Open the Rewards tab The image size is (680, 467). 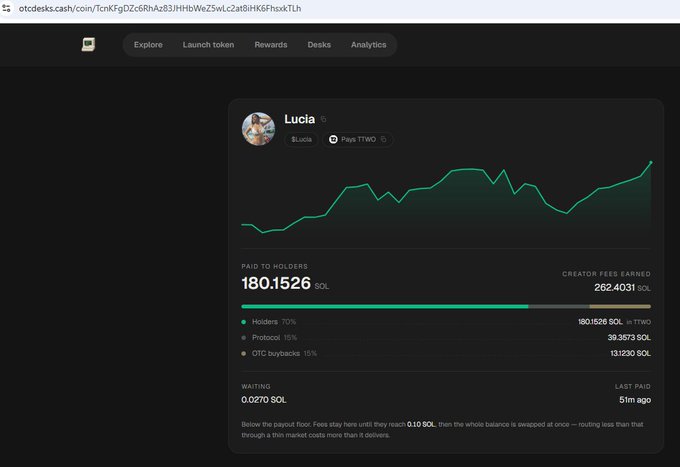pos(271,45)
